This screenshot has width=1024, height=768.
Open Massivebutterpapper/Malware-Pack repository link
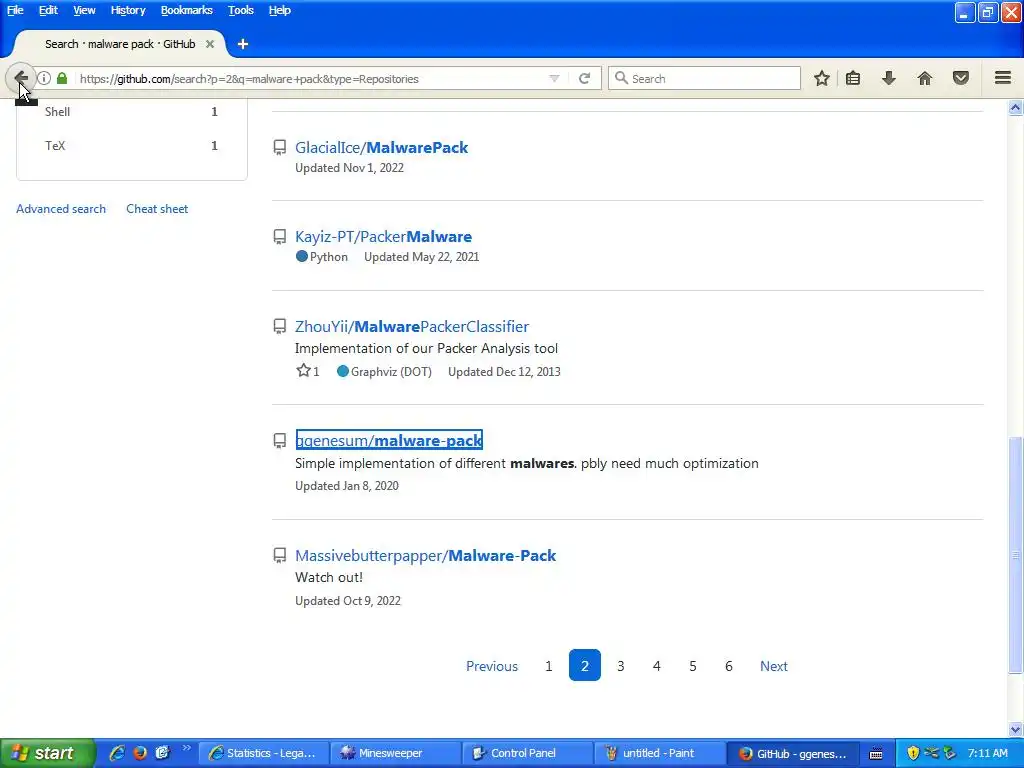click(426, 556)
